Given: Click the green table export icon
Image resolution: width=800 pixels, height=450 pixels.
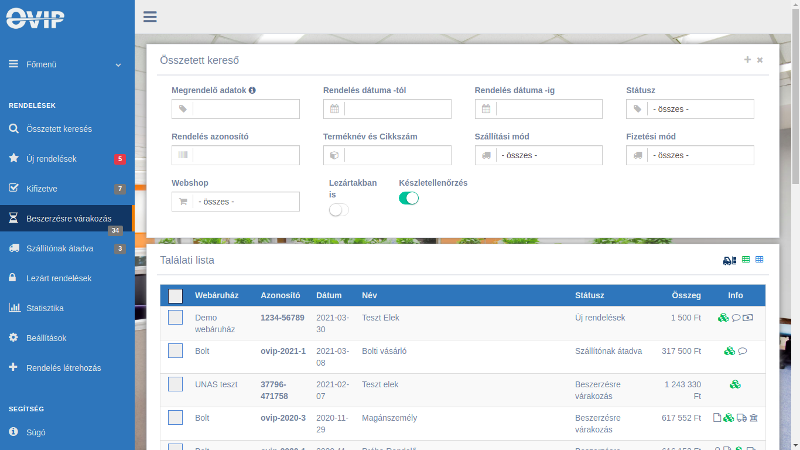Looking at the screenshot, I should pyautogui.click(x=746, y=260).
